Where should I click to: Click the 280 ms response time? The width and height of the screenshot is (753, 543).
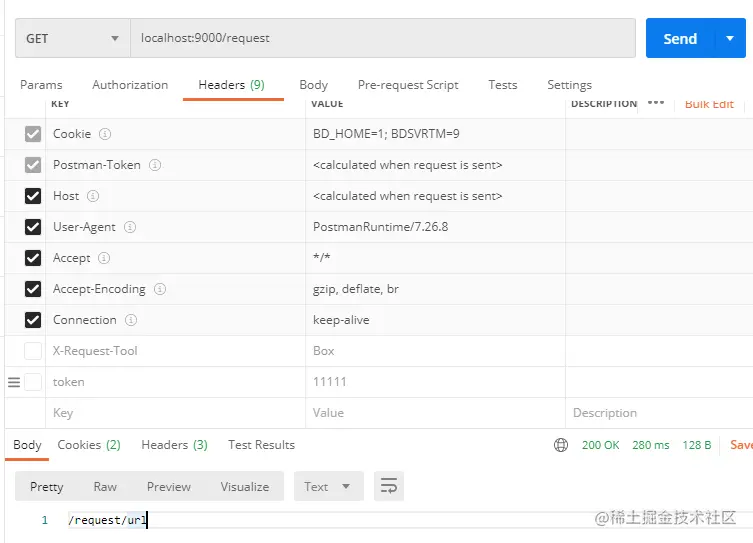[651, 445]
